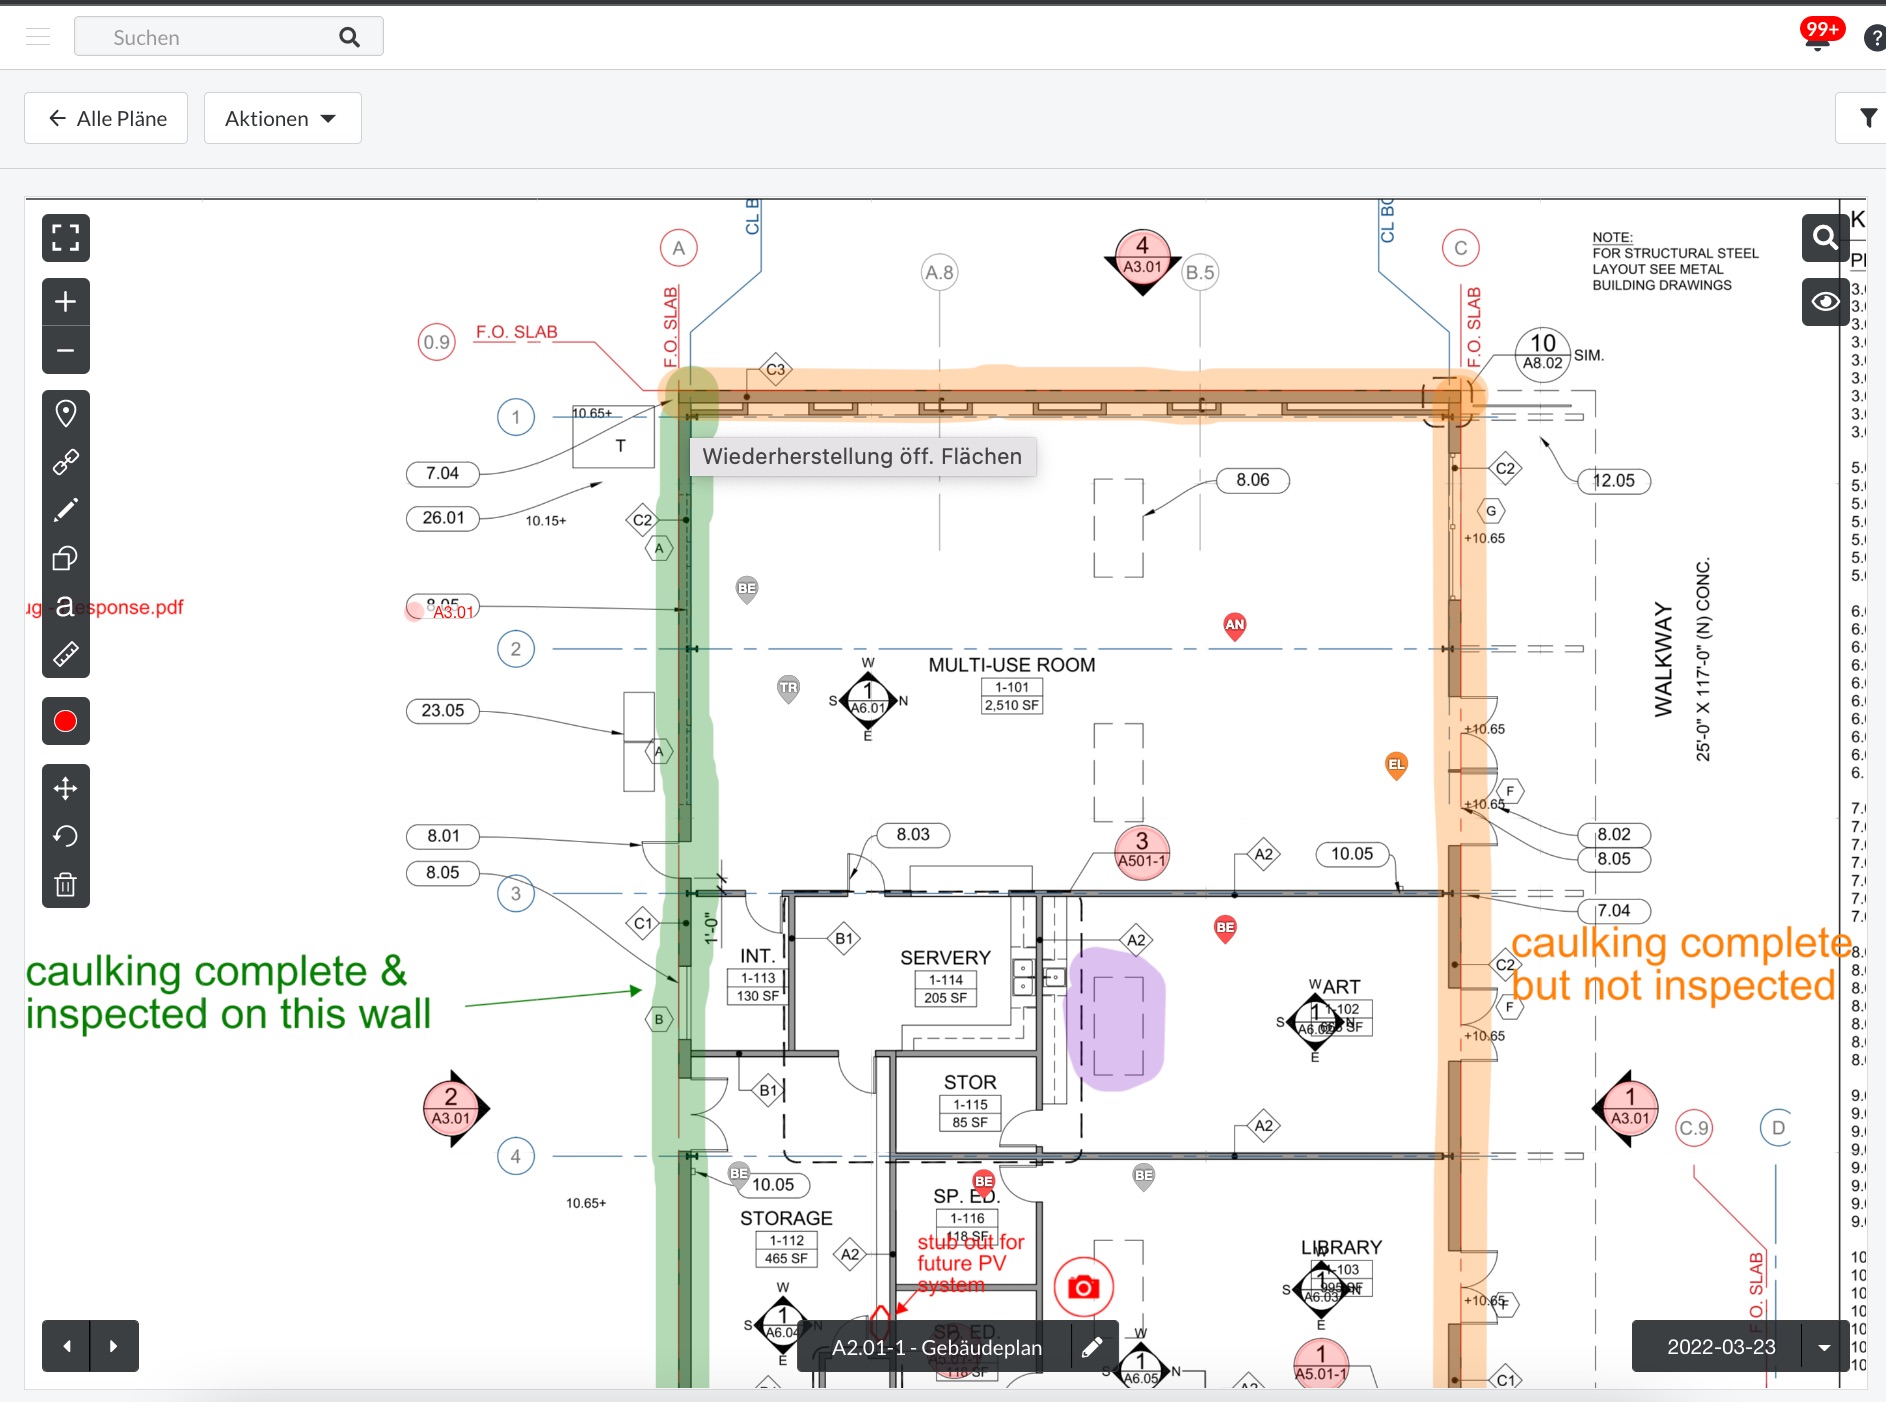Viewport: 1886px width, 1402px height.
Task: Toggle markup visibility with eye icon
Action: pyautogui.click(x=1825, y=301)
